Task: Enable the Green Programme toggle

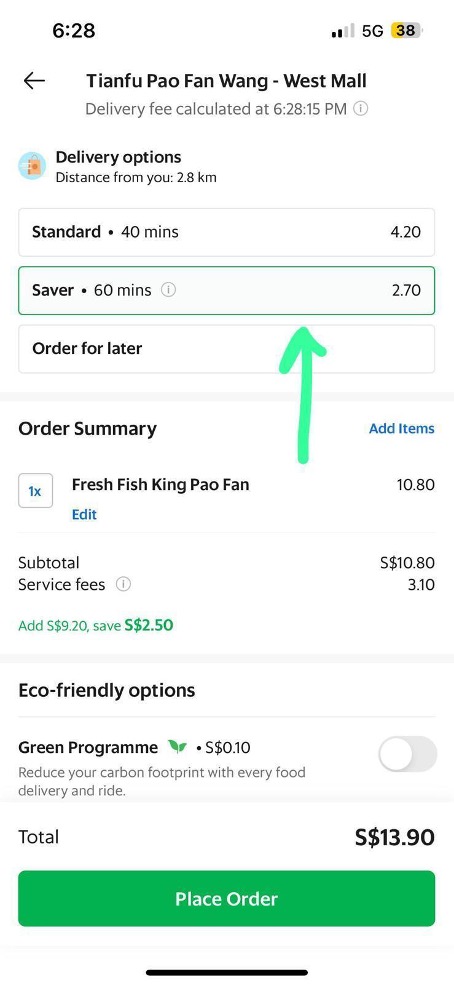Action: pos(407,753)
